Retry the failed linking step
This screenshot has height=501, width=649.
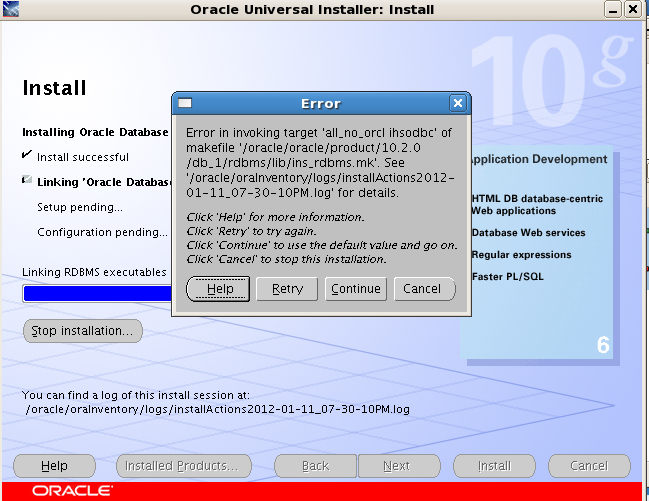(287, 289)
